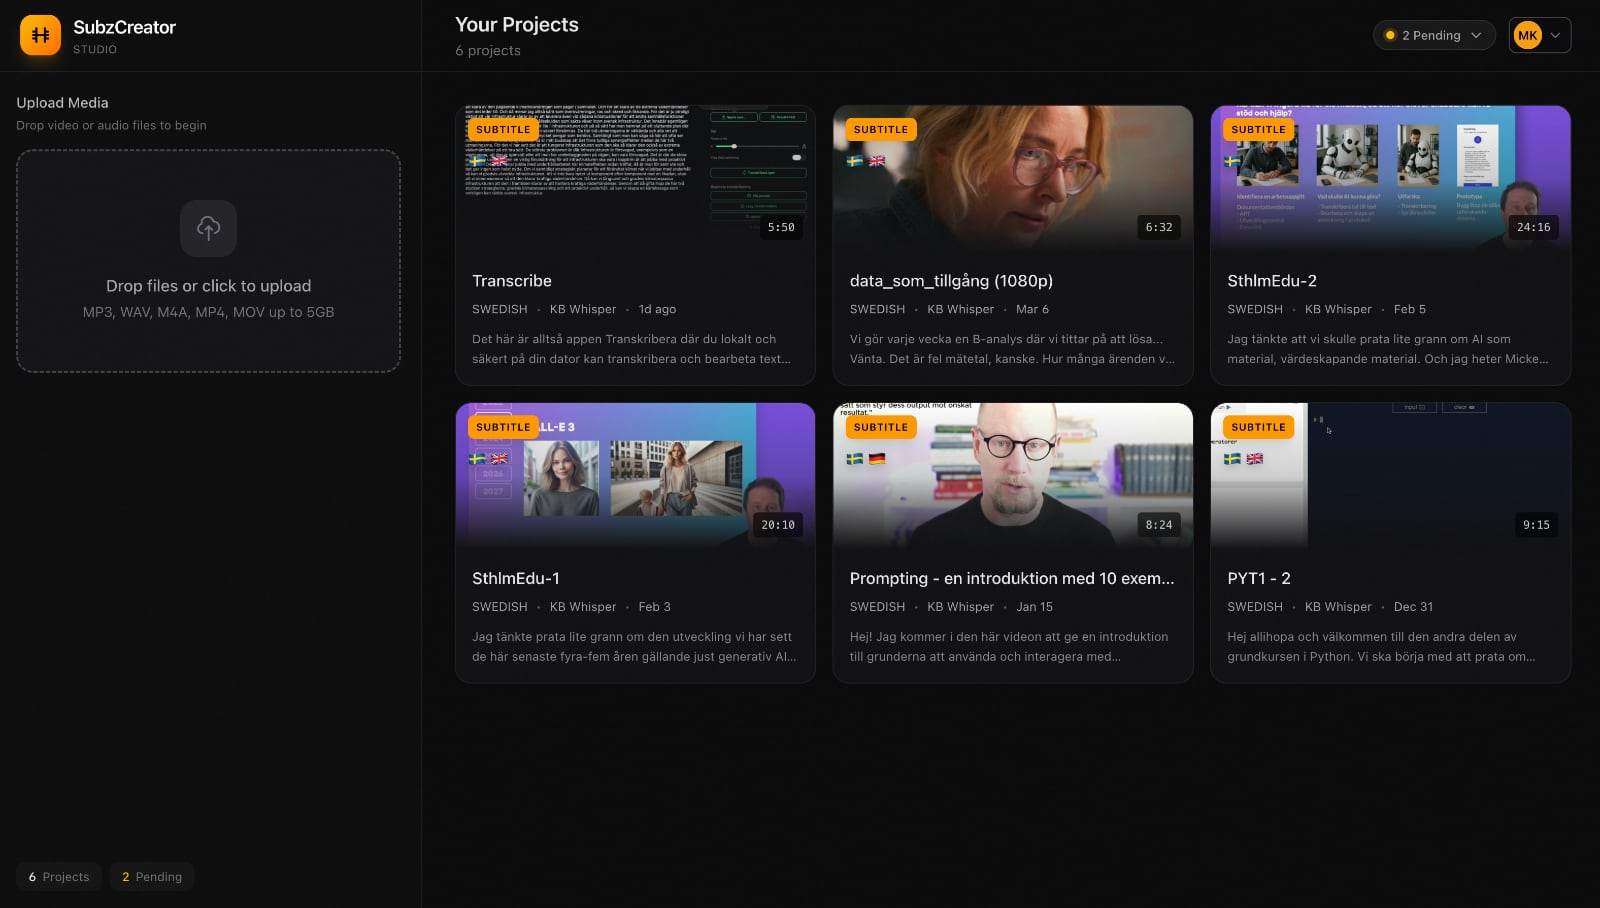The image size is (1600, 908).
Task: Toggle the SUBTITLE badge on the Transcribe project
Action: tap(503, 129)
